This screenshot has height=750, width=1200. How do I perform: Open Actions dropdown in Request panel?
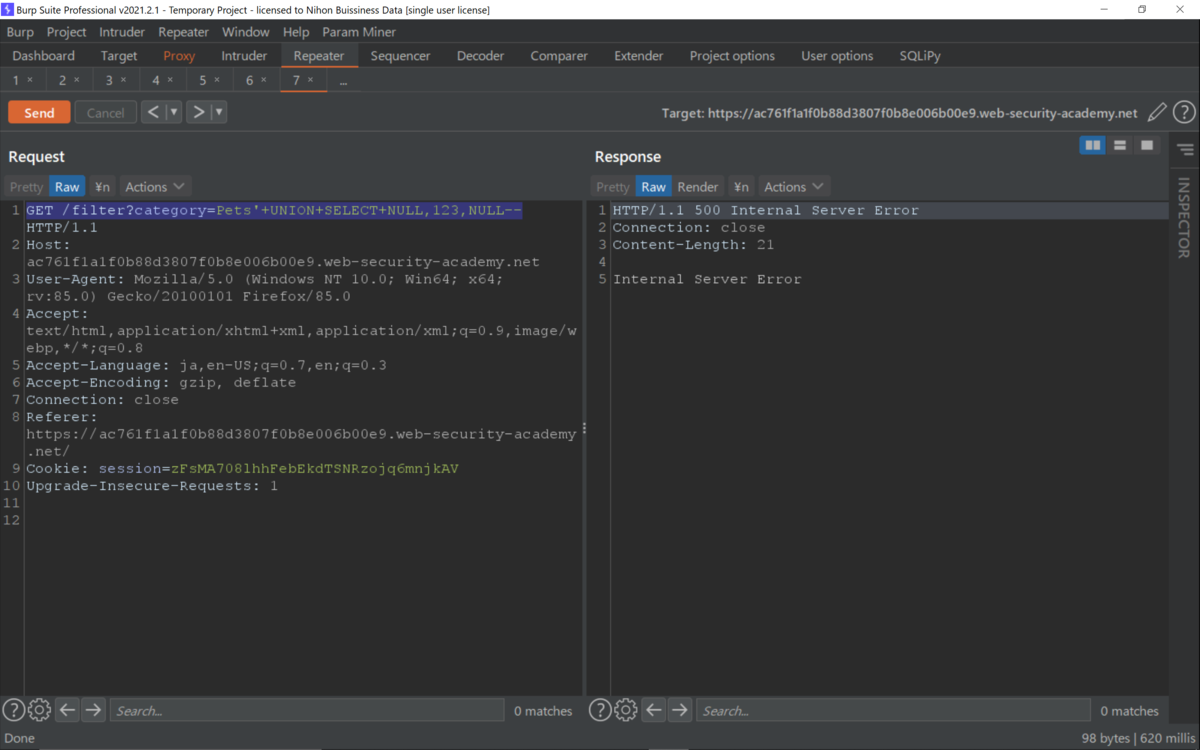coord(155,187)
